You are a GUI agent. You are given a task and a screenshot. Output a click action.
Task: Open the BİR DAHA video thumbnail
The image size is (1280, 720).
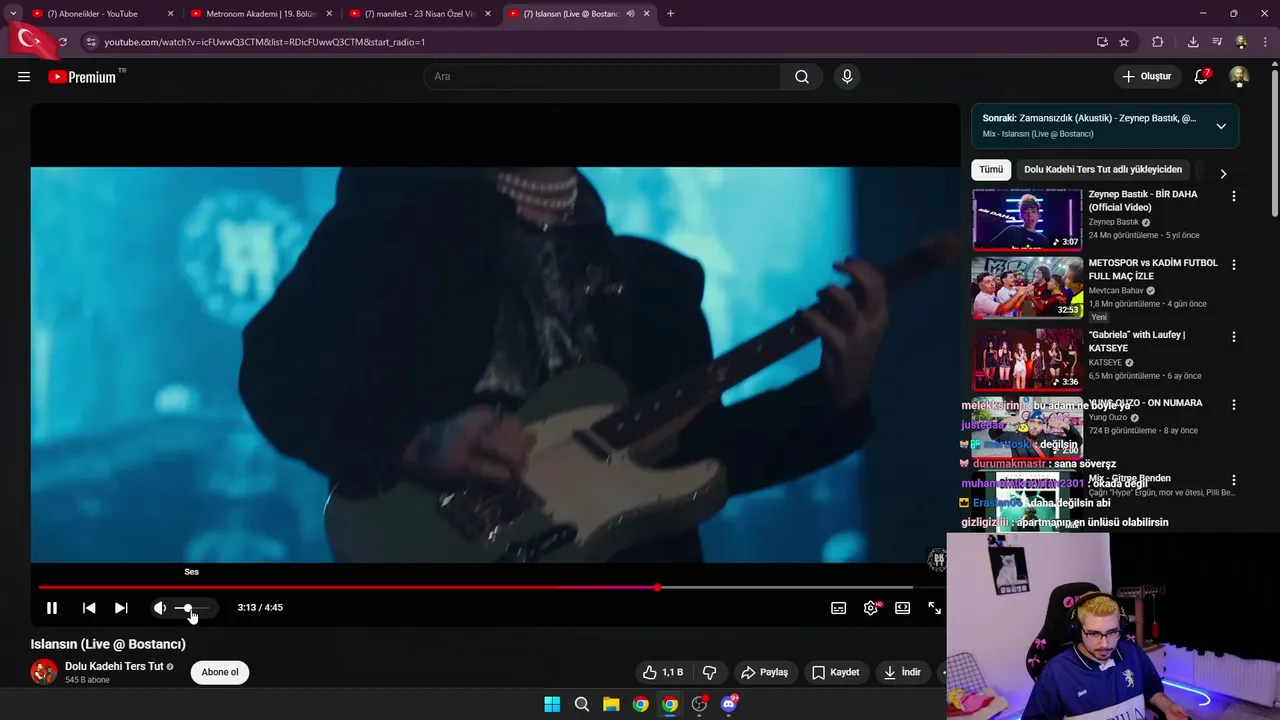[x=1027, y=219]
